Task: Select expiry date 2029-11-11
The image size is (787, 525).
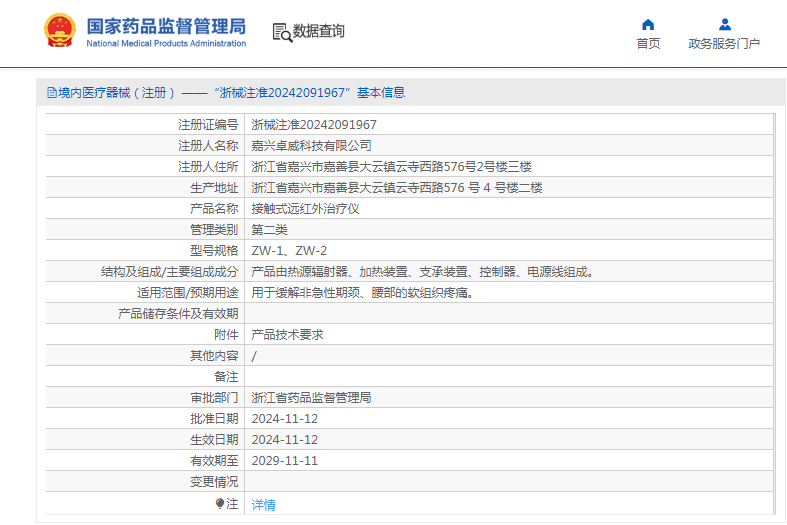Action: [x=285, y=461]
